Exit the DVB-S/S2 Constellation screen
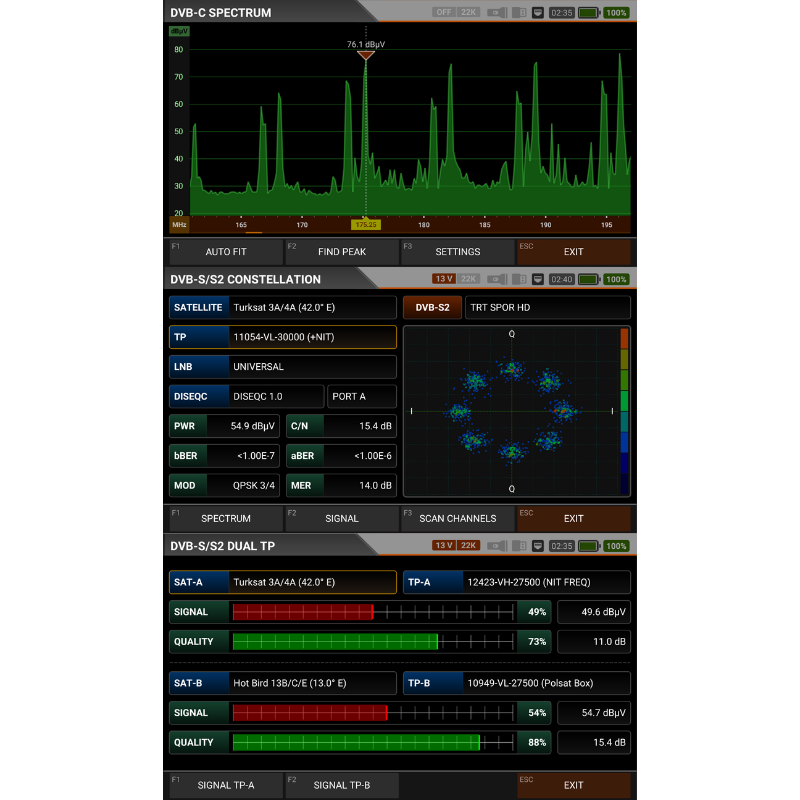This screenshot has height=800, width=800. click(573, 518)
